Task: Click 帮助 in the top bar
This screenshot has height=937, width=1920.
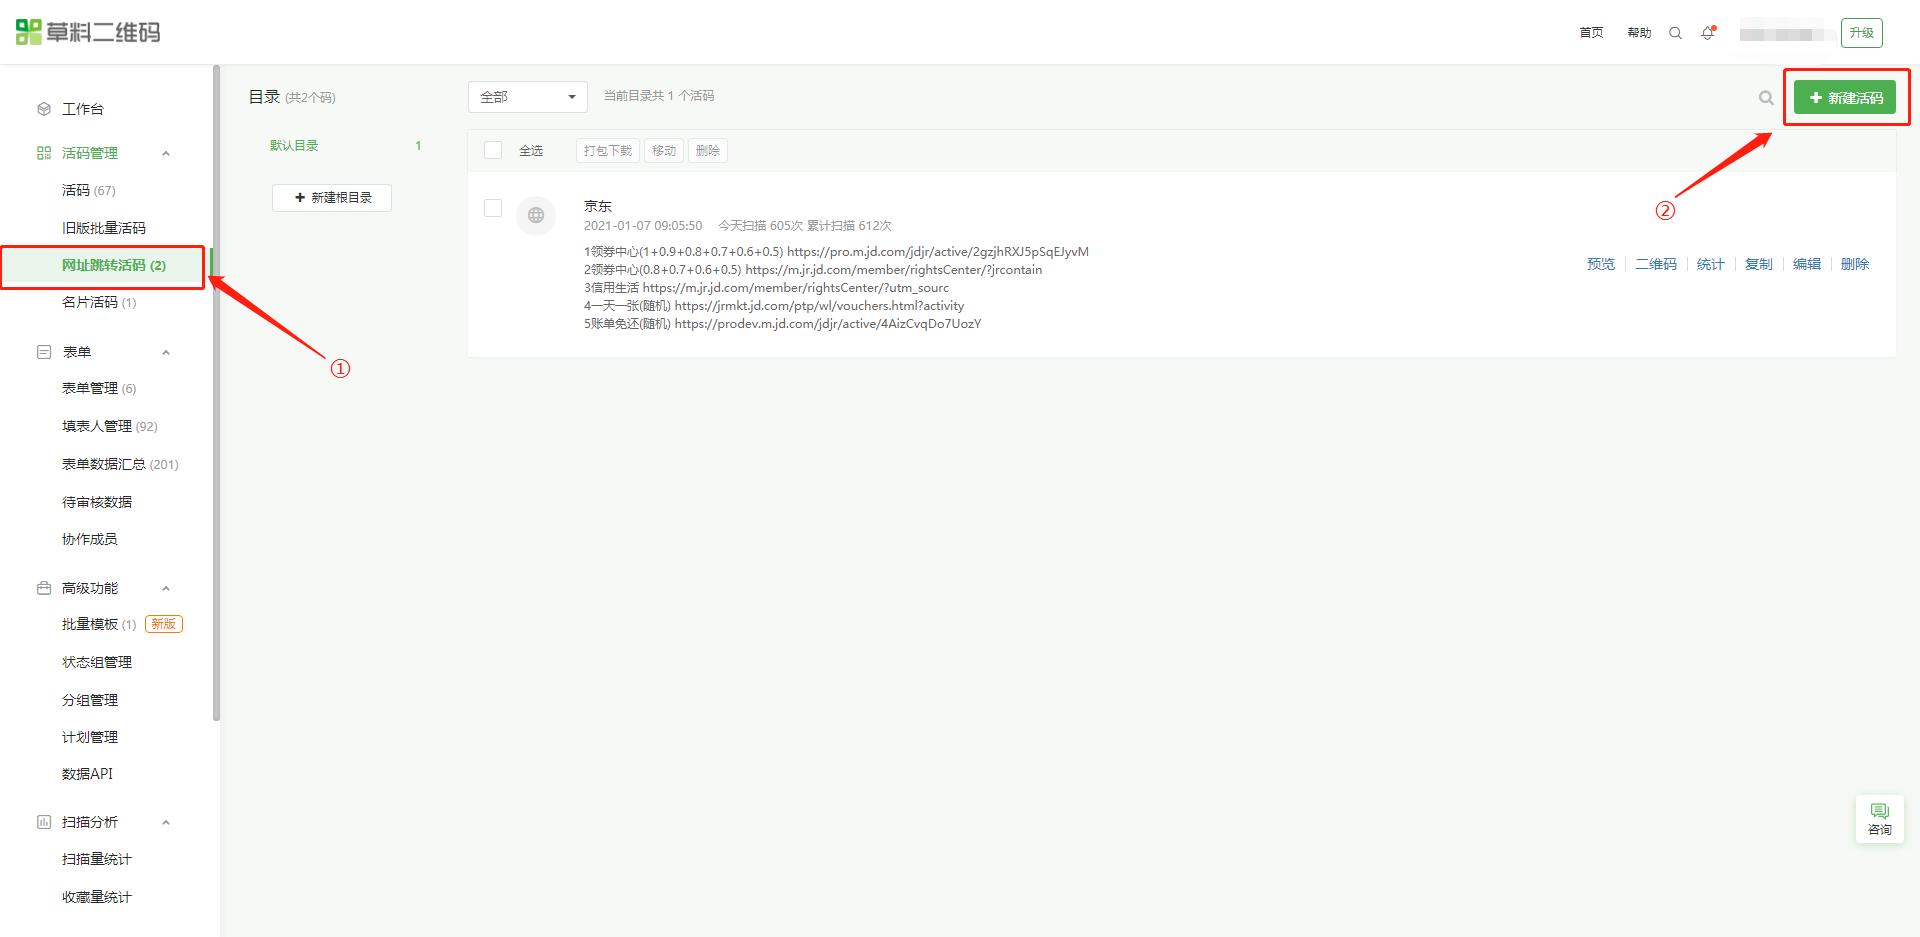Action: point(1639,33)
